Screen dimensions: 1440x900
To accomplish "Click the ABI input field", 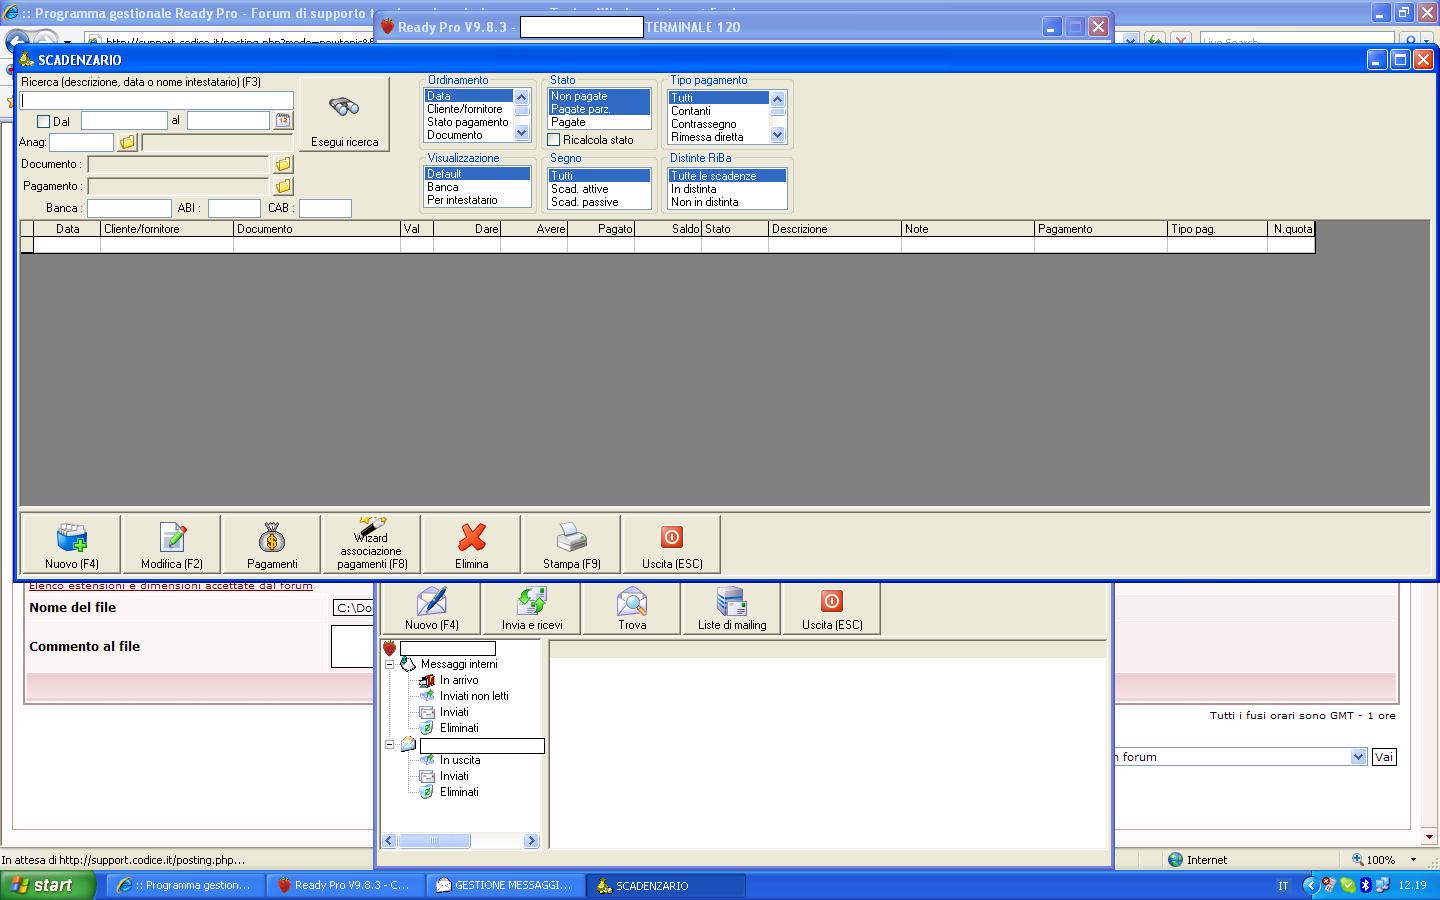I will [x=234, y=208].
